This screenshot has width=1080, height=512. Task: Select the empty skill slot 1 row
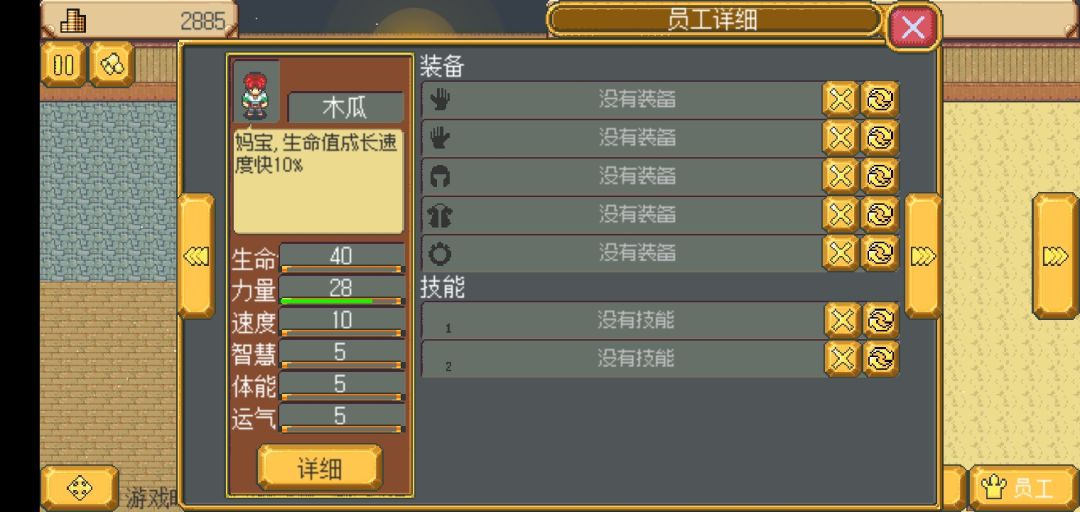click(x=623, y=320)
